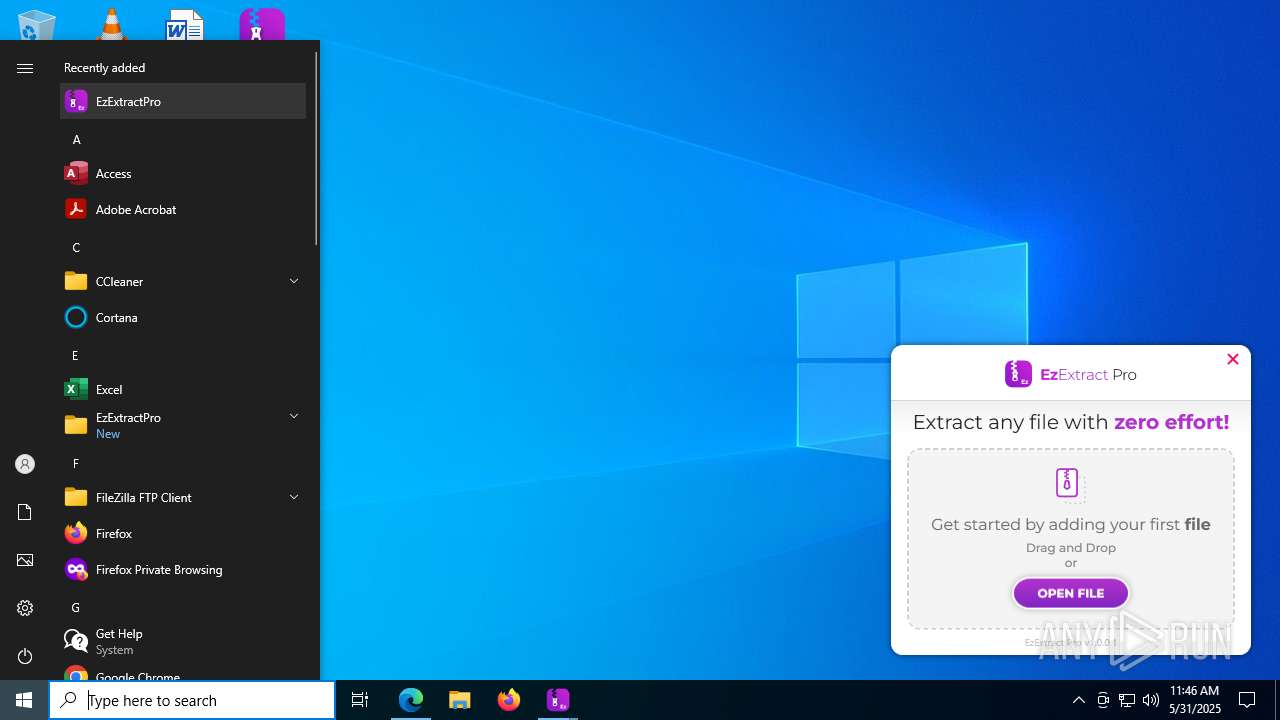Click the Windows Start button
This screenshot has width=1280, height=720.
click(24, 700)
